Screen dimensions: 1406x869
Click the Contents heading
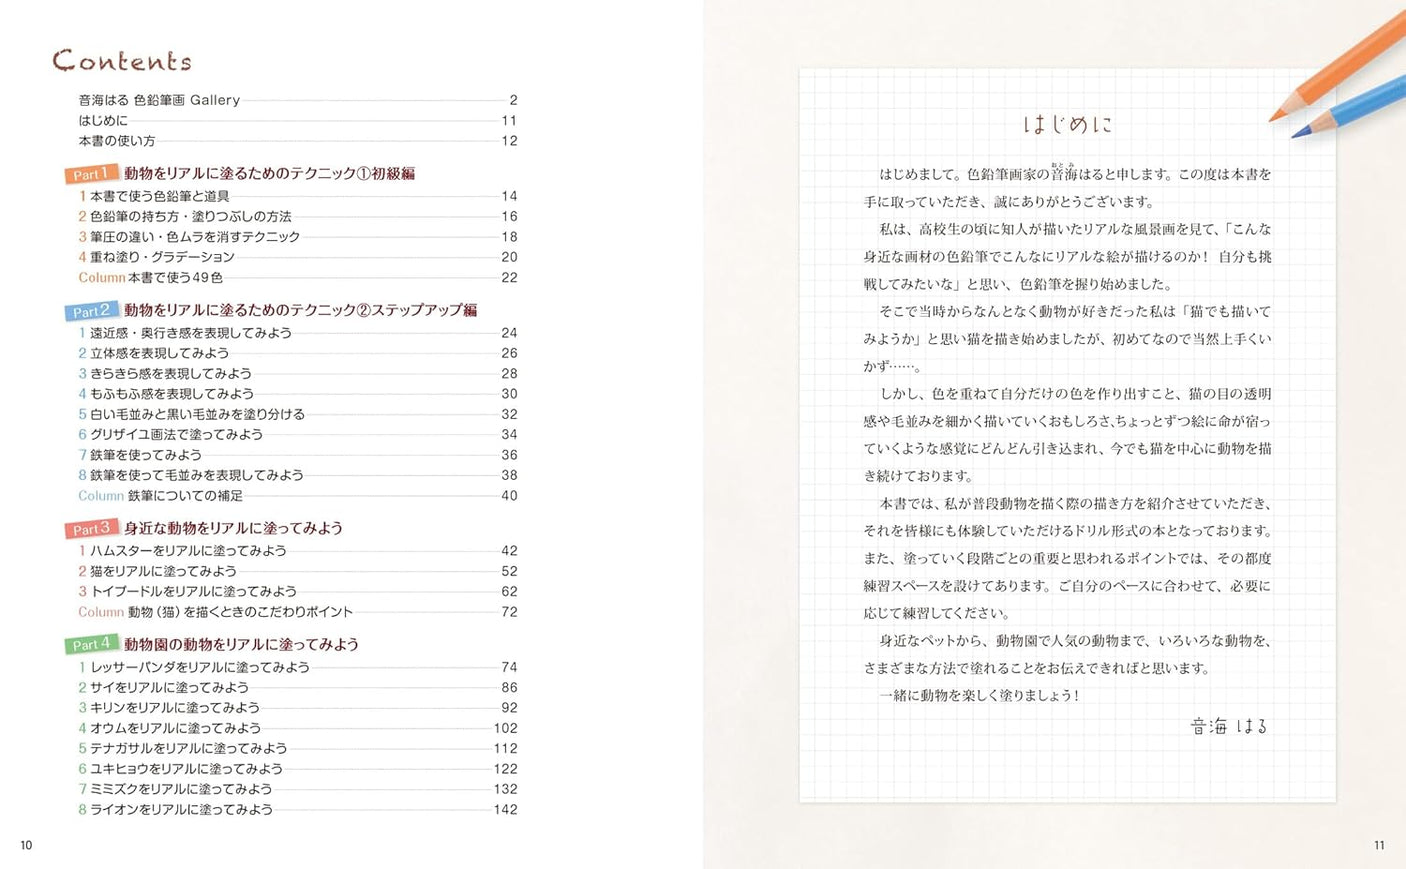pos(122,62)
